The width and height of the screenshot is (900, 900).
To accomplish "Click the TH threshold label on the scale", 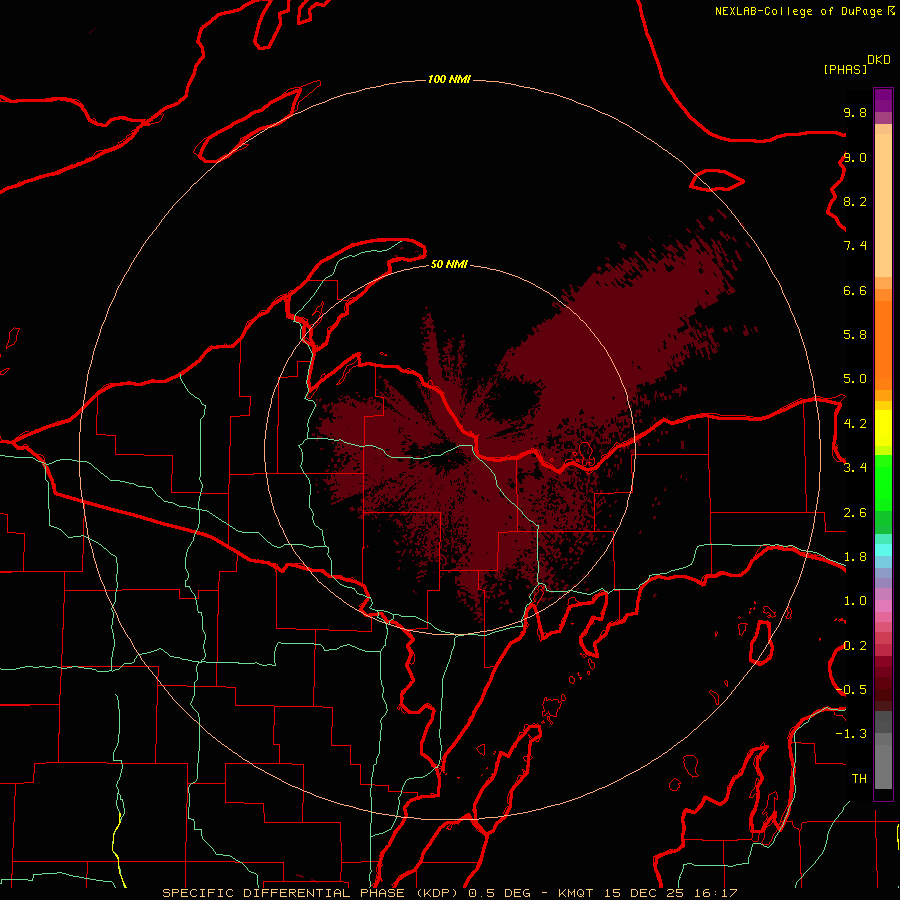I will click(859, 779).
